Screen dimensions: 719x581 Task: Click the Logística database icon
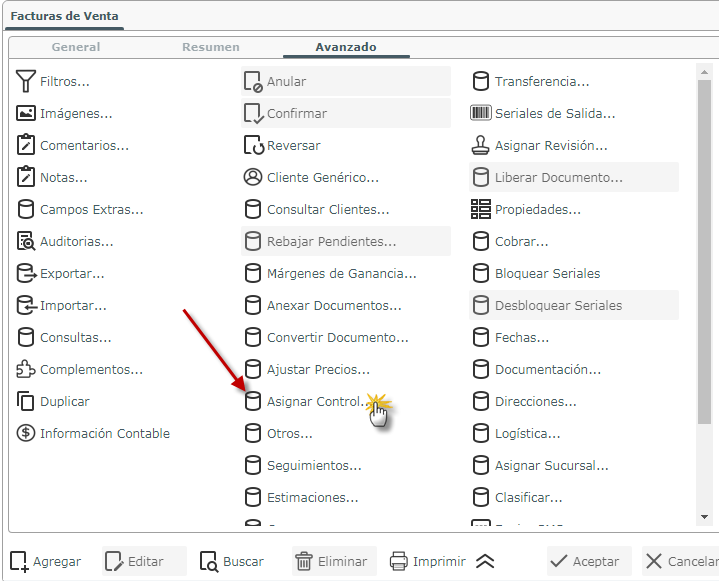point(481,433)
